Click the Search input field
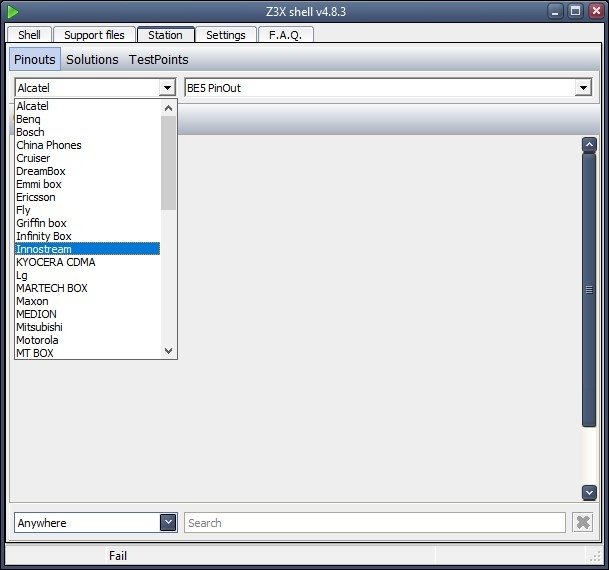Viewport: 609px width, 570px height. [x=375, y=523]
